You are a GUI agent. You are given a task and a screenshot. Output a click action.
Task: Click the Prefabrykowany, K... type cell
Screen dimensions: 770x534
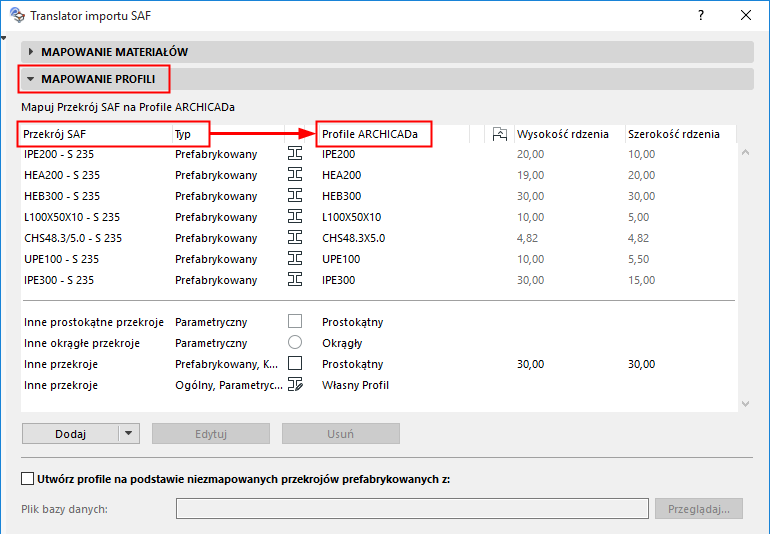pos(226,364)
